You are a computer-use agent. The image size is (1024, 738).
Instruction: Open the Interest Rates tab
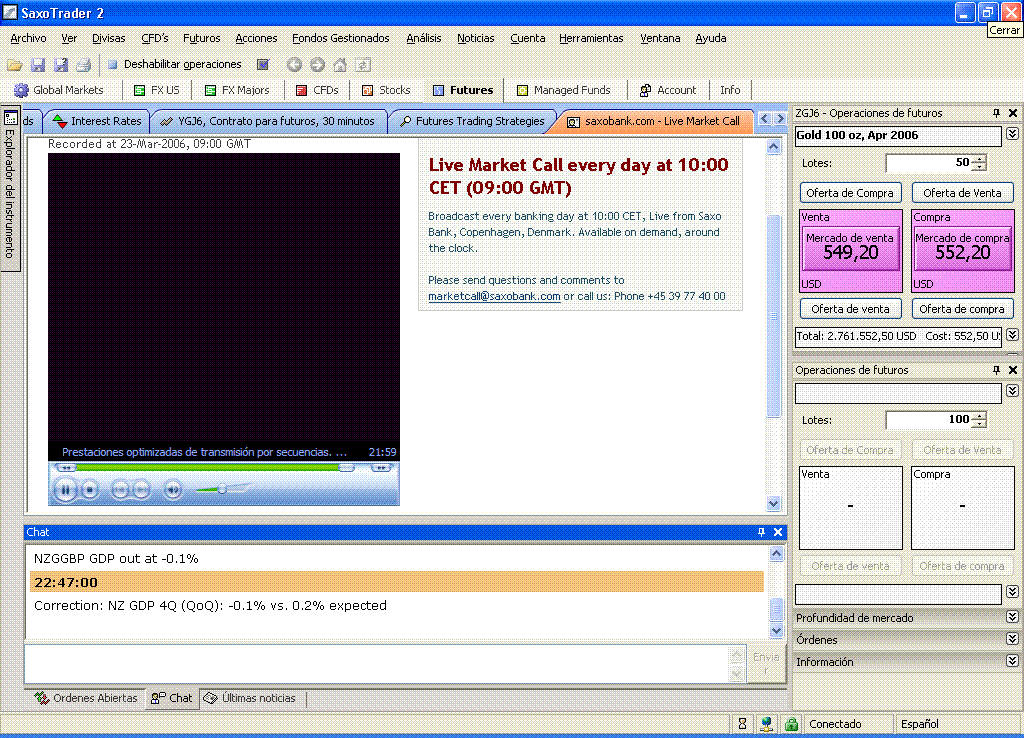(x=97, y=121)
